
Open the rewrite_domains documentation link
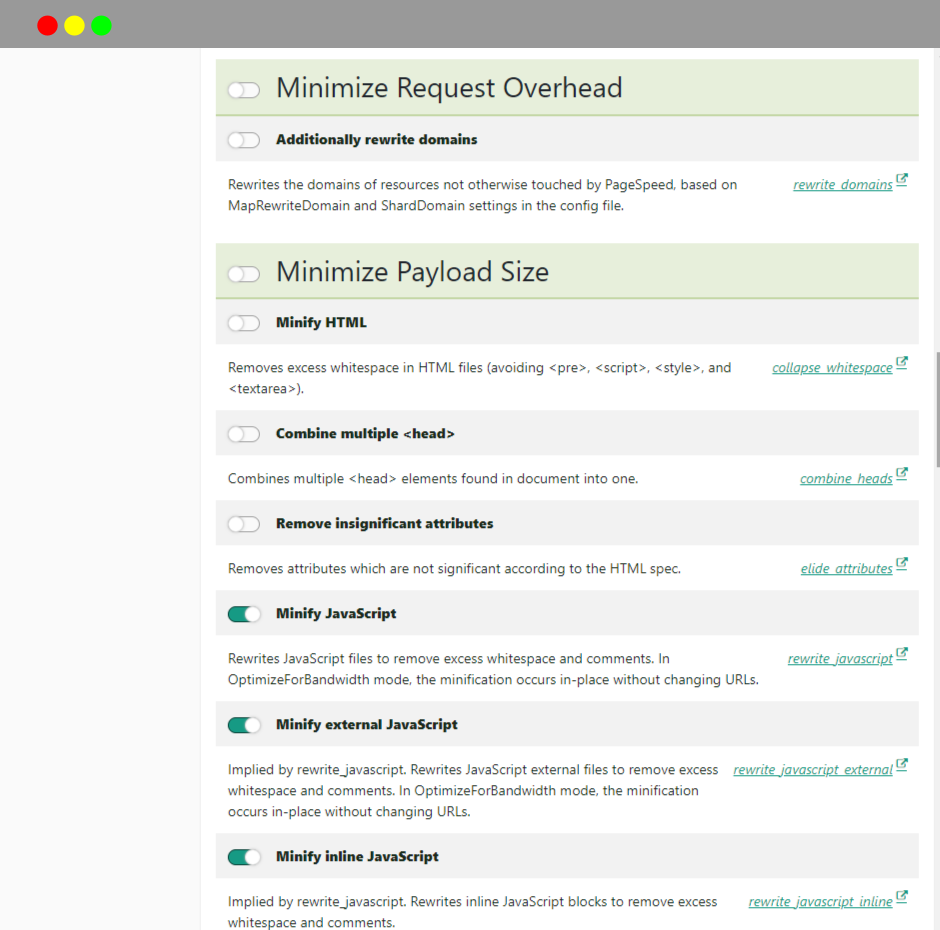coord(842,185)
